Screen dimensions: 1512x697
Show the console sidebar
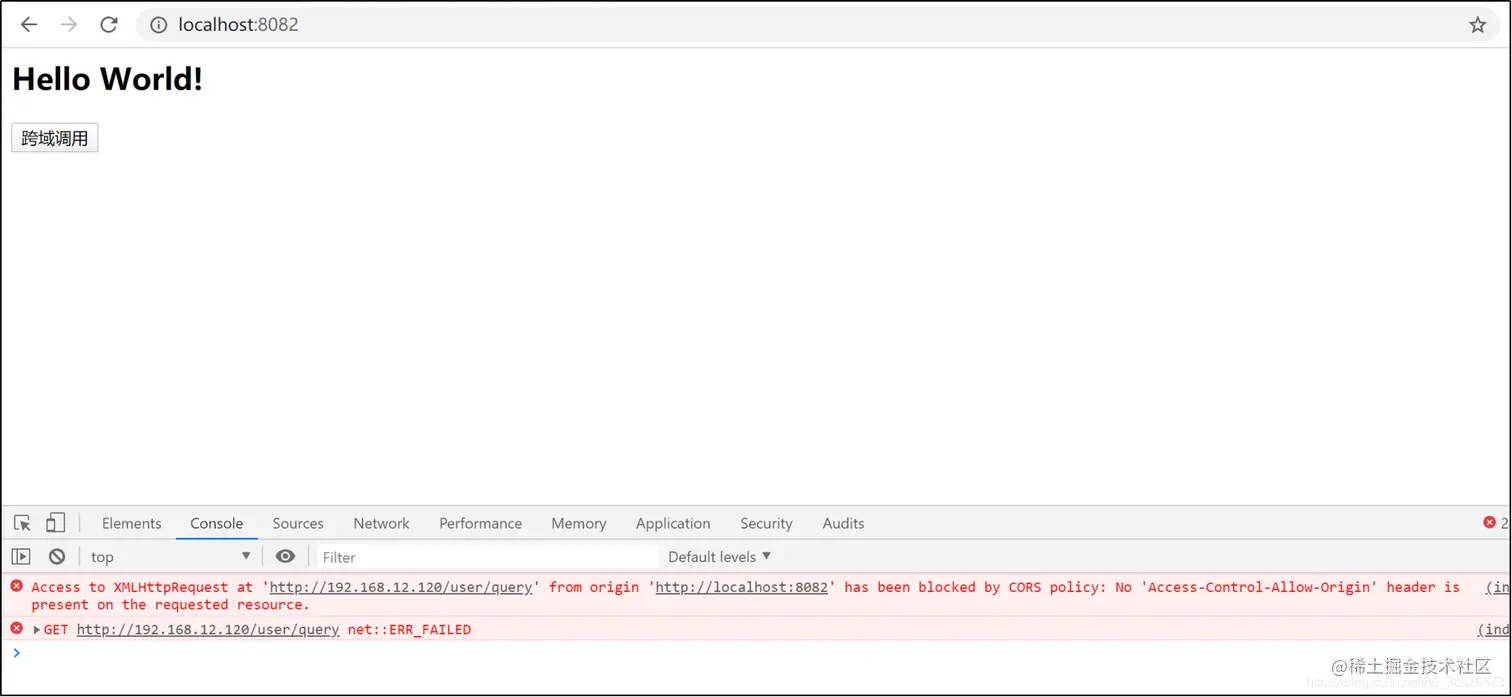21,557
